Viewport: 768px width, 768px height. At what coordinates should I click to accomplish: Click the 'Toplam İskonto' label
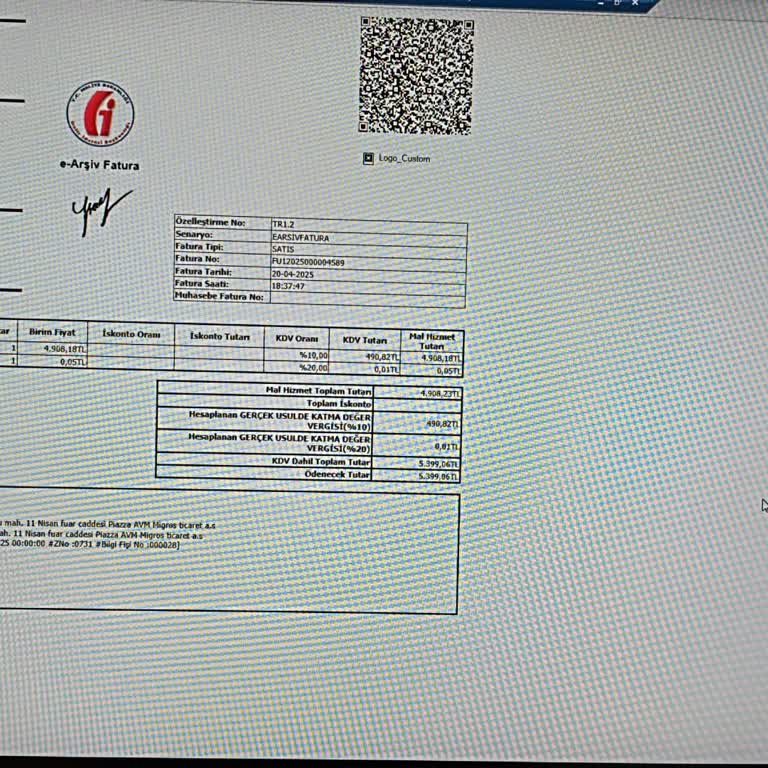pos(339,404)
